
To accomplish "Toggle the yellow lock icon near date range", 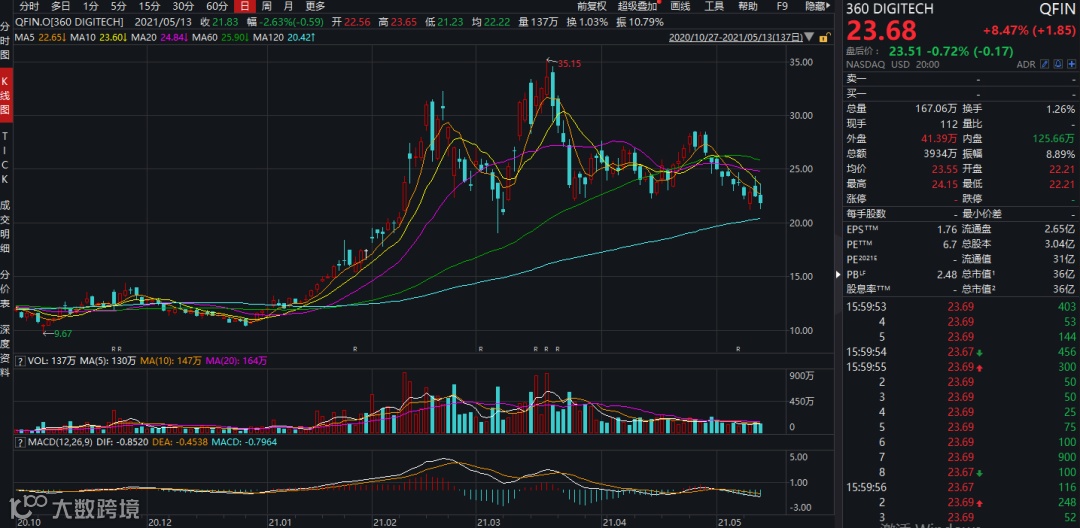I will tap(824, 36).
